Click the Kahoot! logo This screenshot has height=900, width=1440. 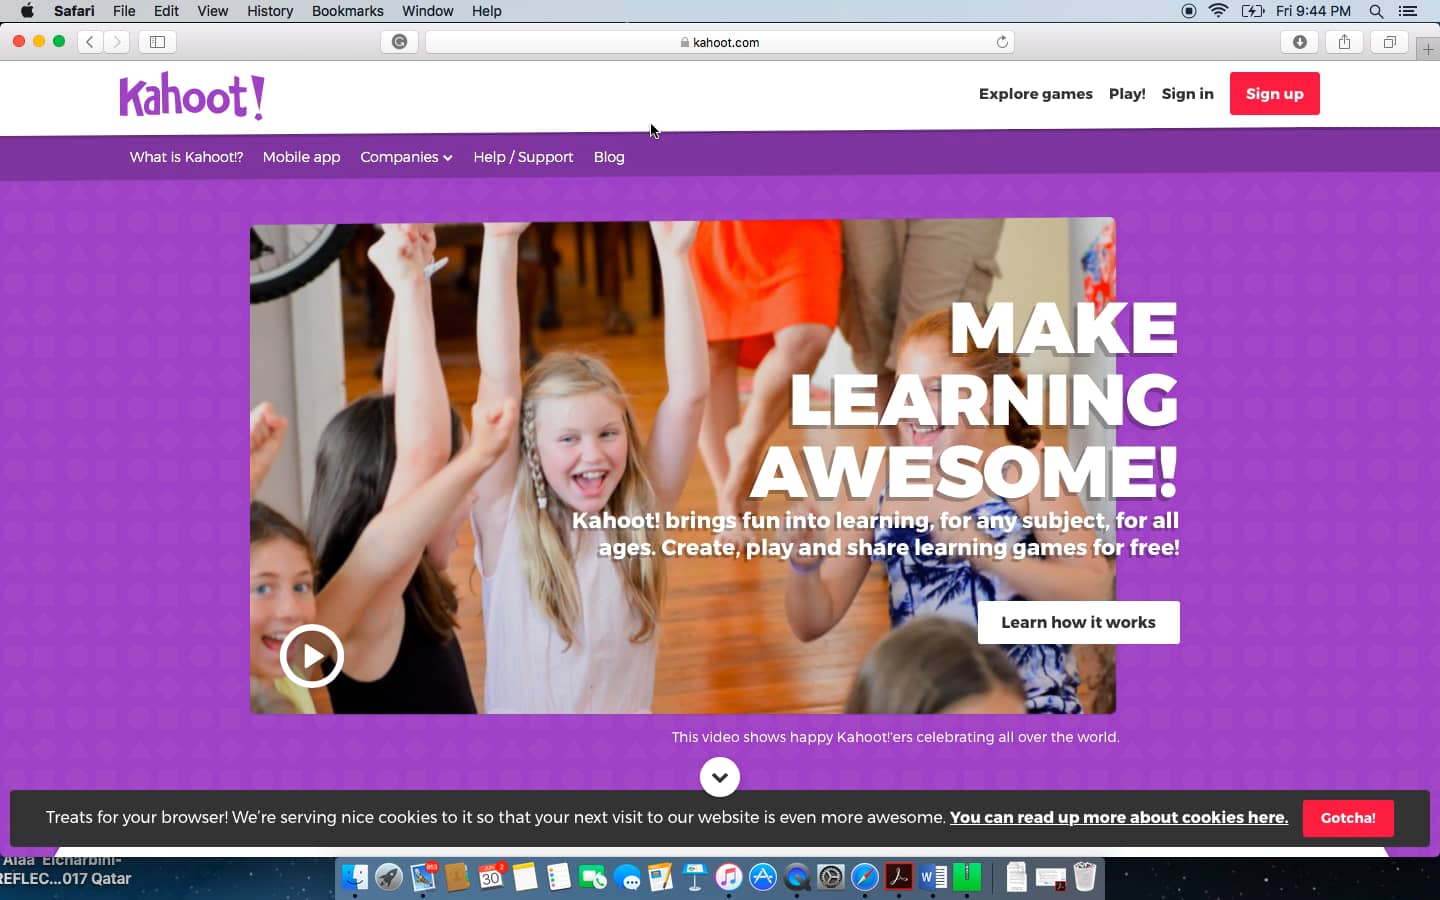tap(192, 96)
